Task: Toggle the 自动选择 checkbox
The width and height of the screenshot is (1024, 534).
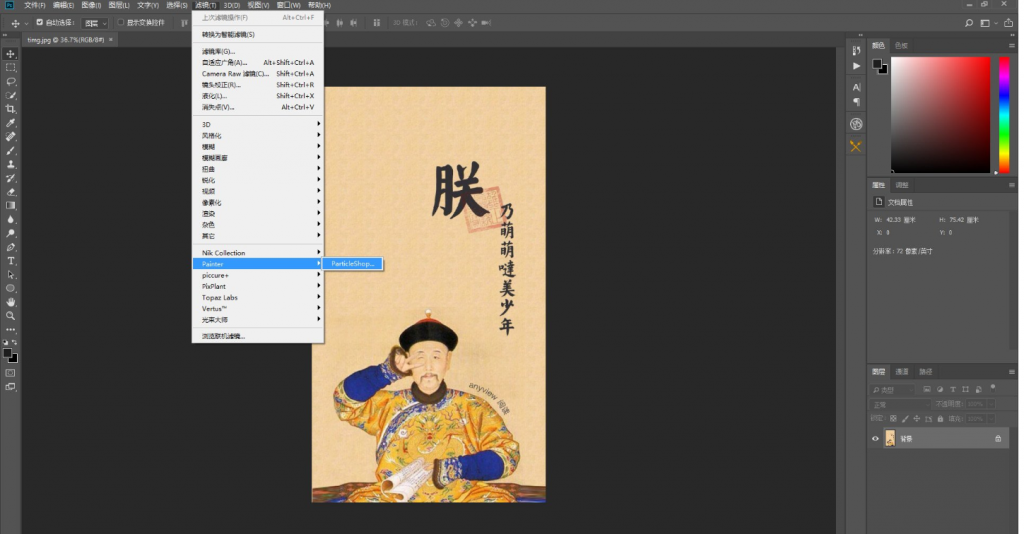Action: (x=40, y=22)
